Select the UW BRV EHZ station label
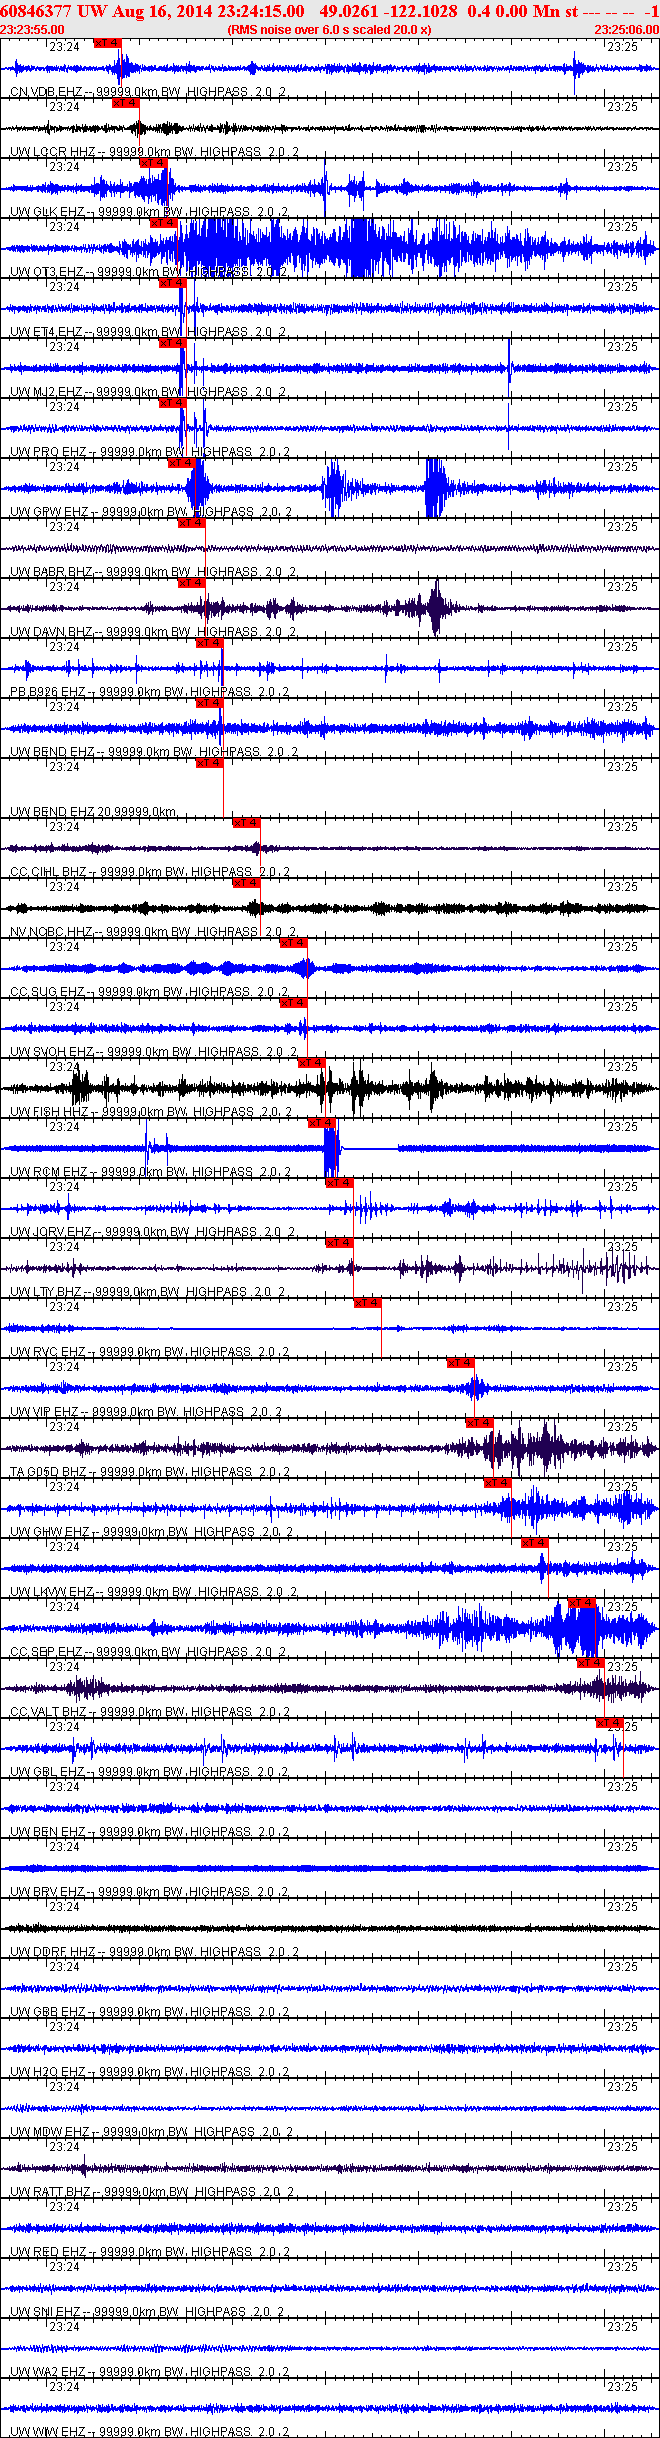This screenshot has width=660, height=2438. pyautogui.click(x=149, y=1892)
